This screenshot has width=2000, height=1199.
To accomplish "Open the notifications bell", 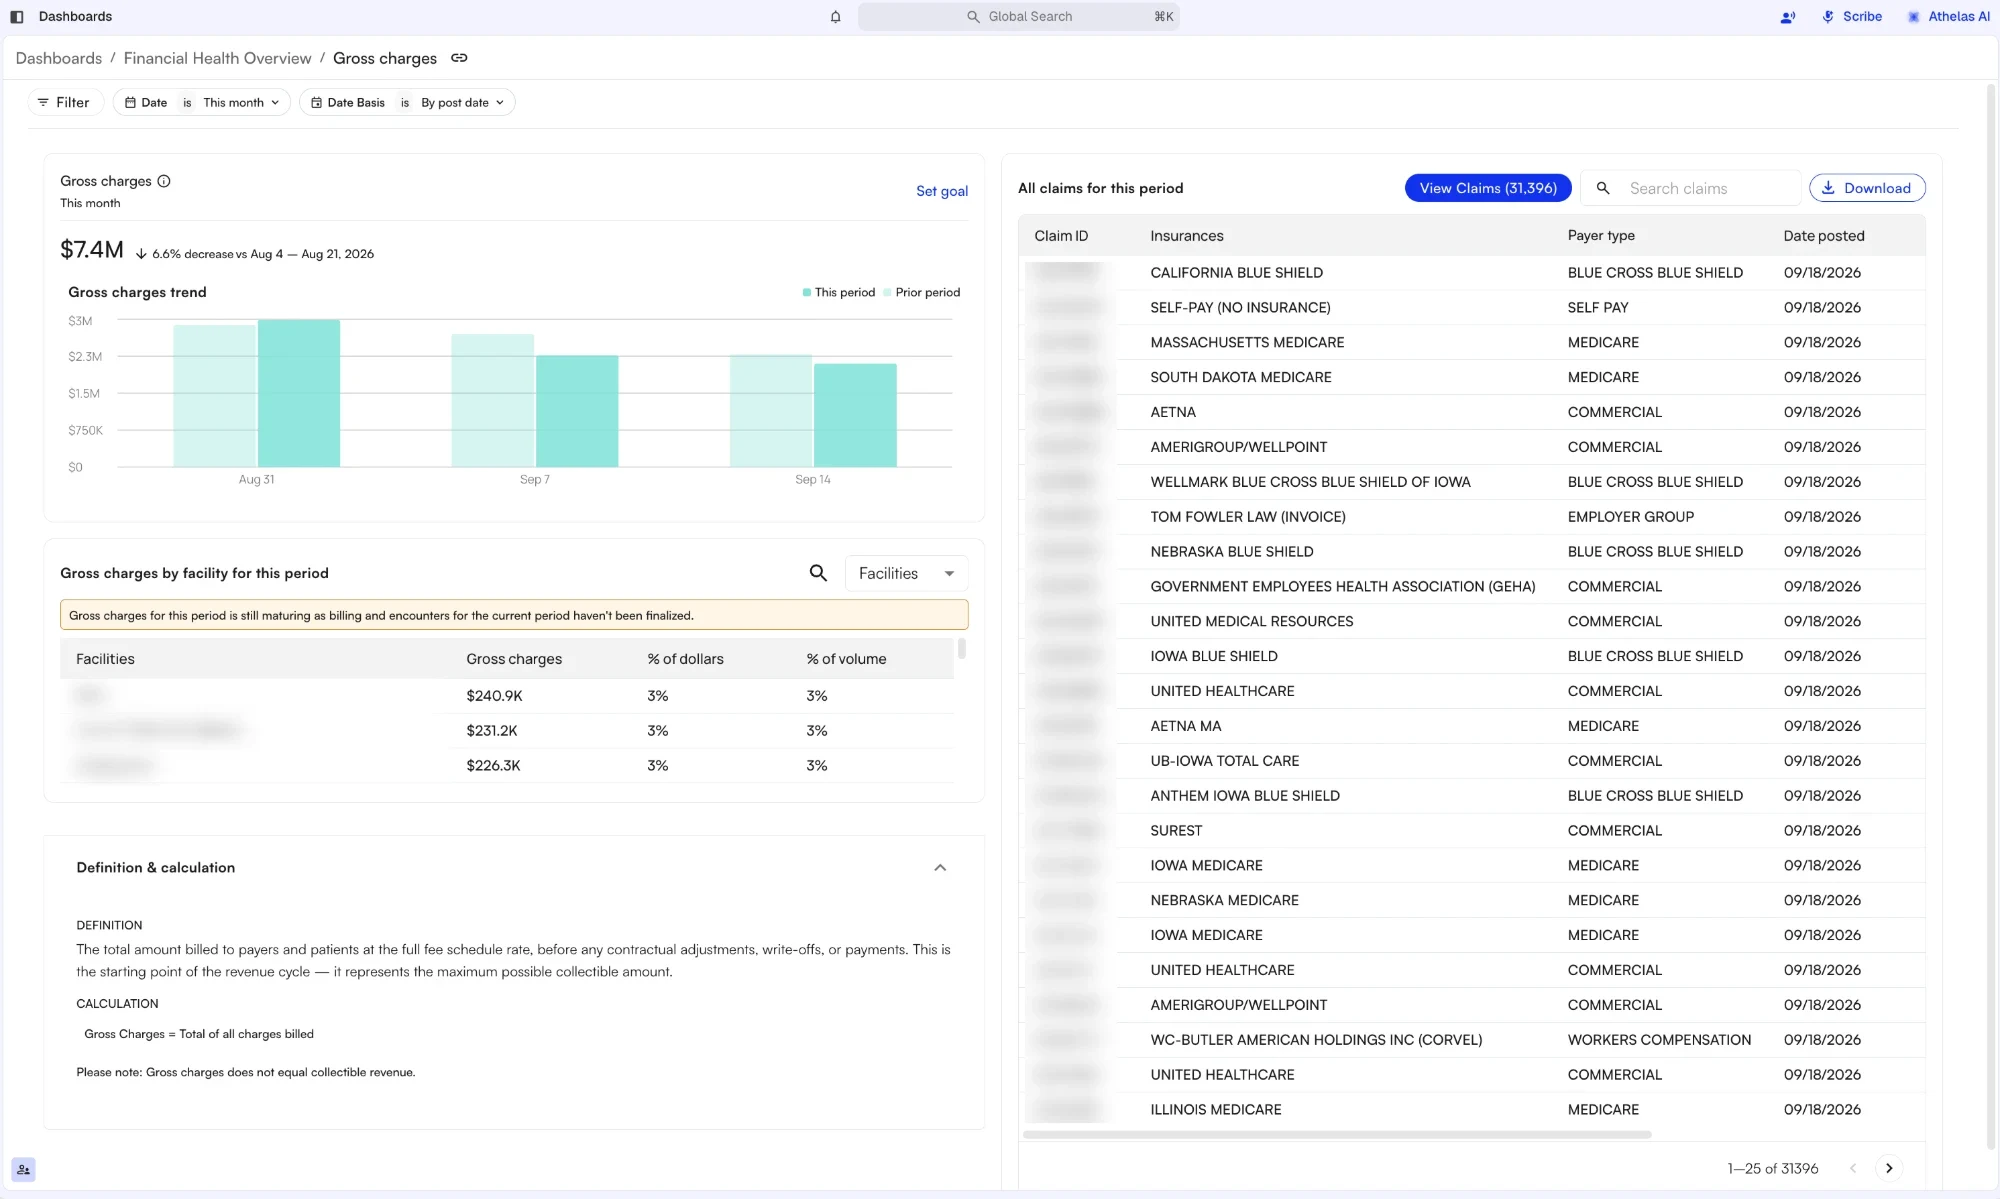I will tap(836, 17).
